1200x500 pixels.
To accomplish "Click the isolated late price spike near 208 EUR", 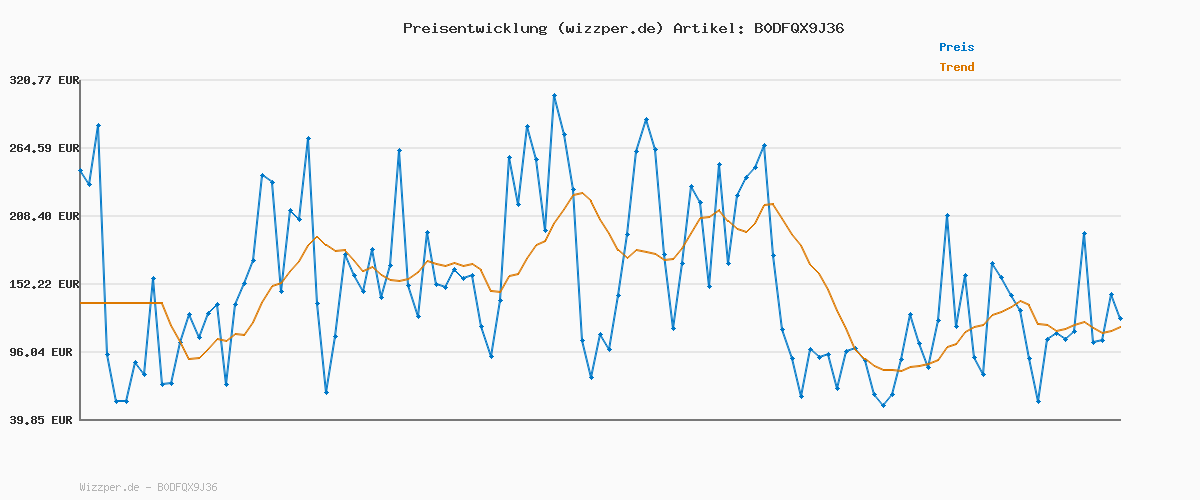I will 947,215.
